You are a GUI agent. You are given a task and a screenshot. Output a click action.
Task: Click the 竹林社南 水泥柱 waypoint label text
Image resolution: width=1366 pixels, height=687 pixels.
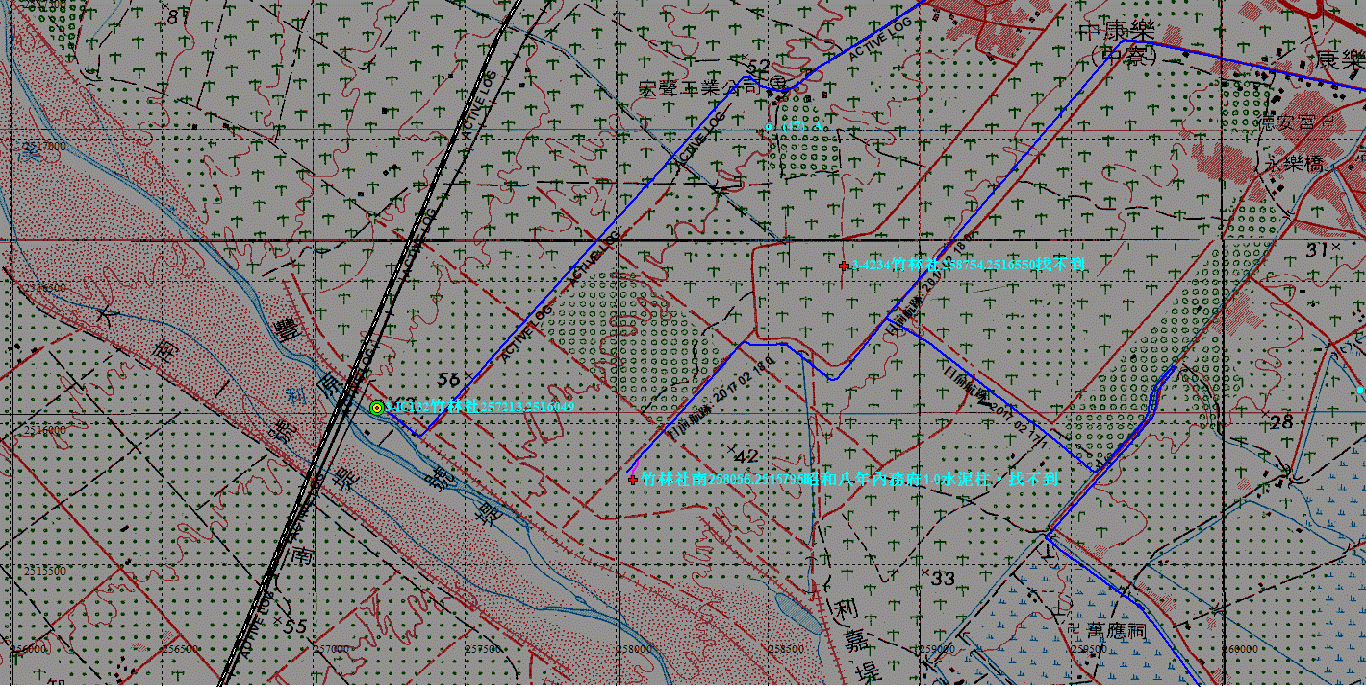pos(850,480)
